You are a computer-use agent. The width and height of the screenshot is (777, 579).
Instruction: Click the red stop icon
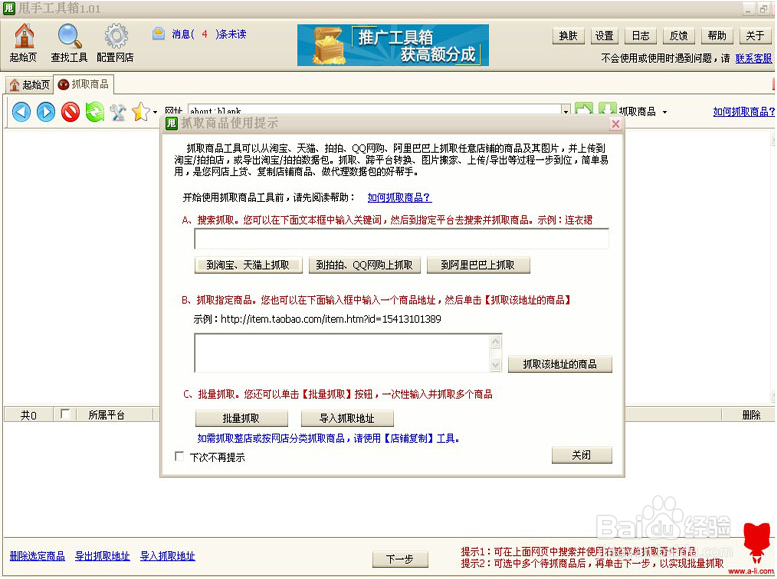pyautogui.click(x=70, y=112)
